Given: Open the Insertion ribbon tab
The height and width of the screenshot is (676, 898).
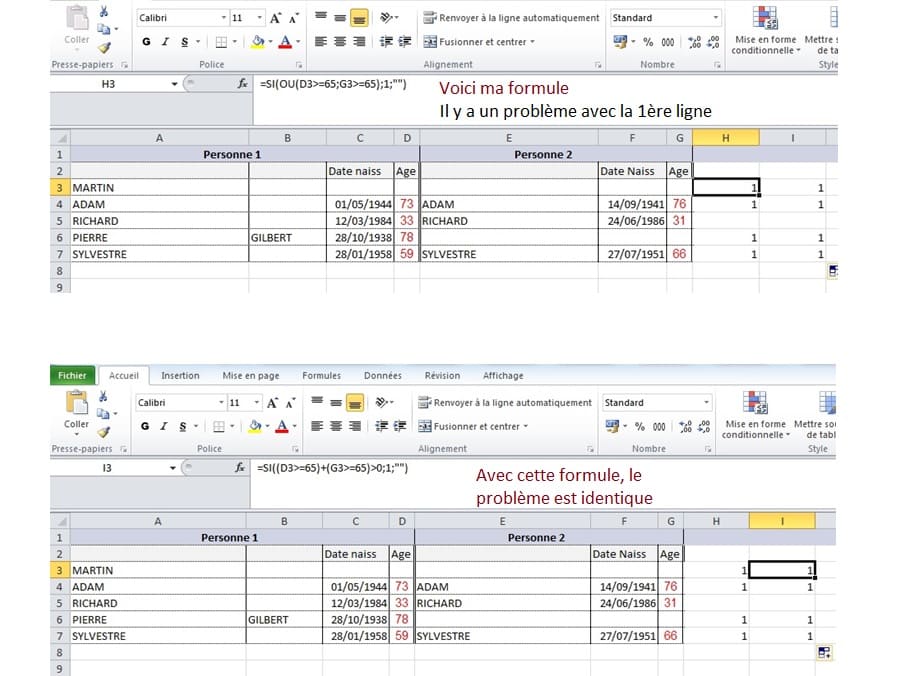Looking at the screenshot, I should point(180,376).
